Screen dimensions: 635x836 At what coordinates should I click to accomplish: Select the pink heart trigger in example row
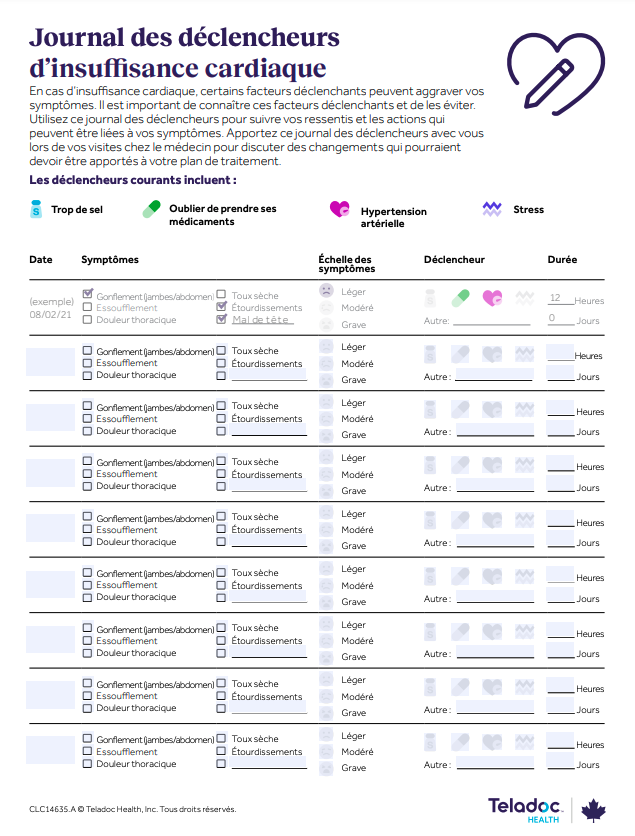492,297
